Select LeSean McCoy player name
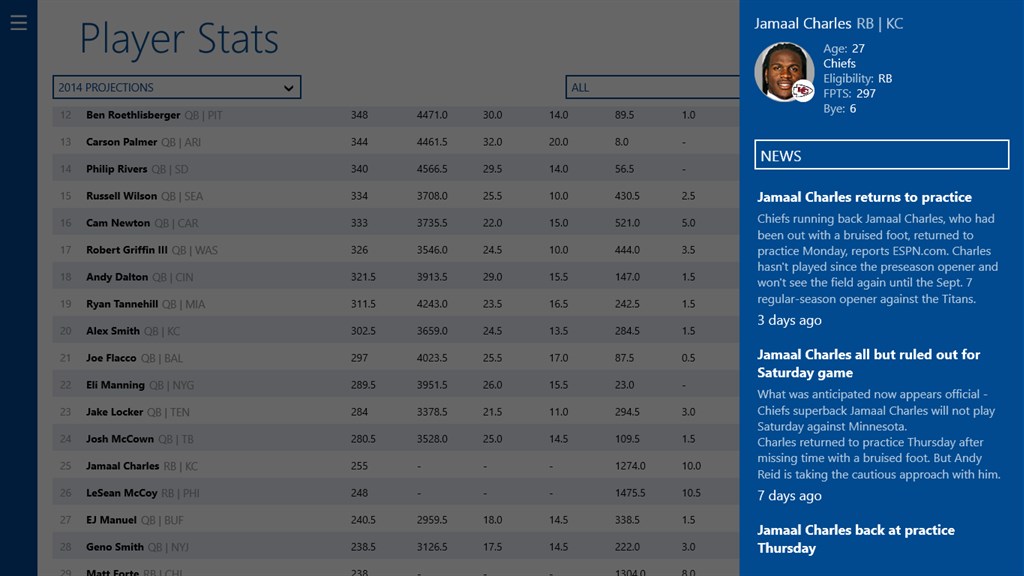 pyautogui.click(x=121, y=493)
